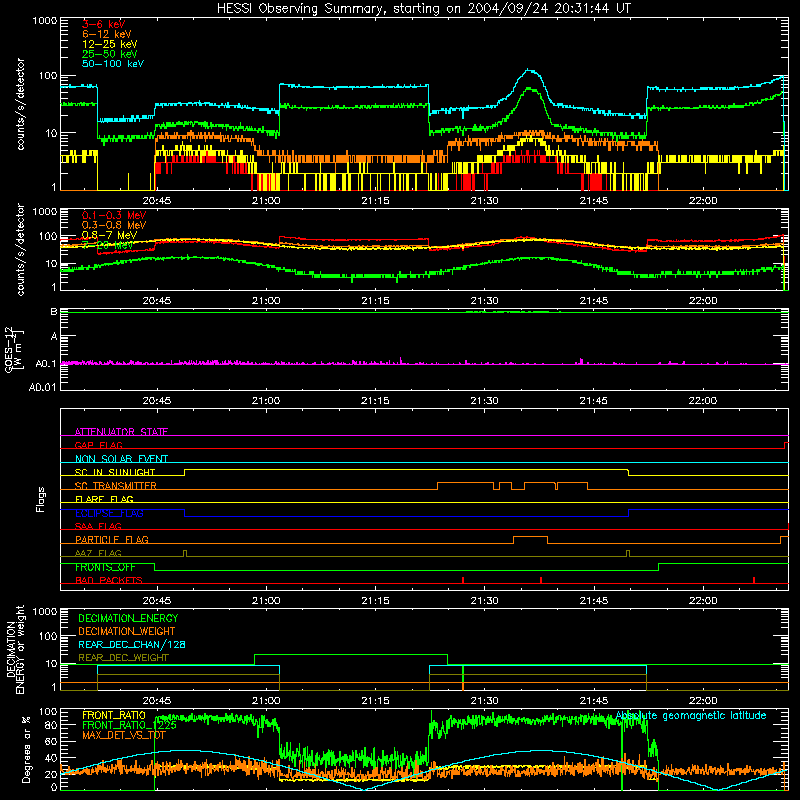Screen dimensions: 800x800
Task: Click the peak of the cyan 50-100 keV curve
Action: [x=530, y=70]
